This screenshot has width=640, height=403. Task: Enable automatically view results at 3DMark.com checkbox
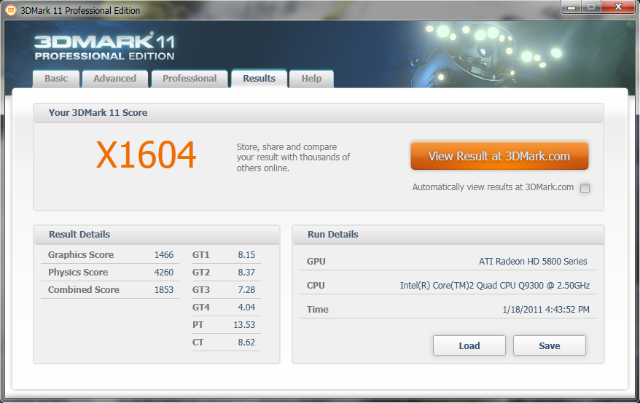pyautogui.click(x=585, y=188)
